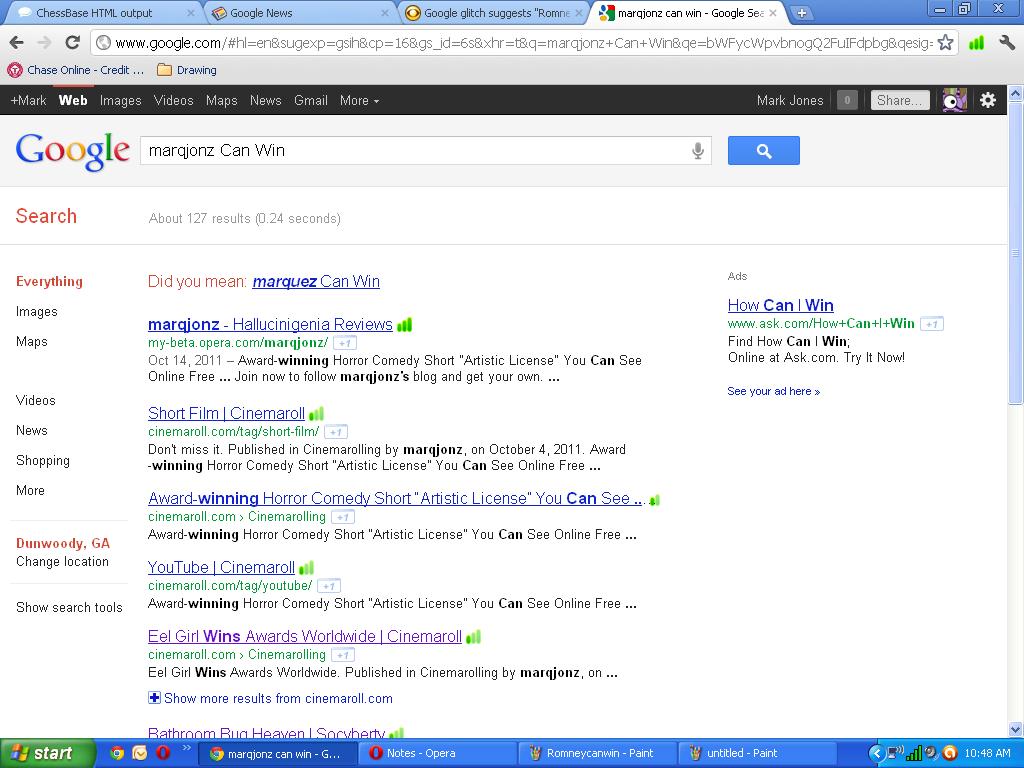Launch Chrome from the quick launch bar
This screenshot has width=1024, height=768.
[x=117, y=753]
